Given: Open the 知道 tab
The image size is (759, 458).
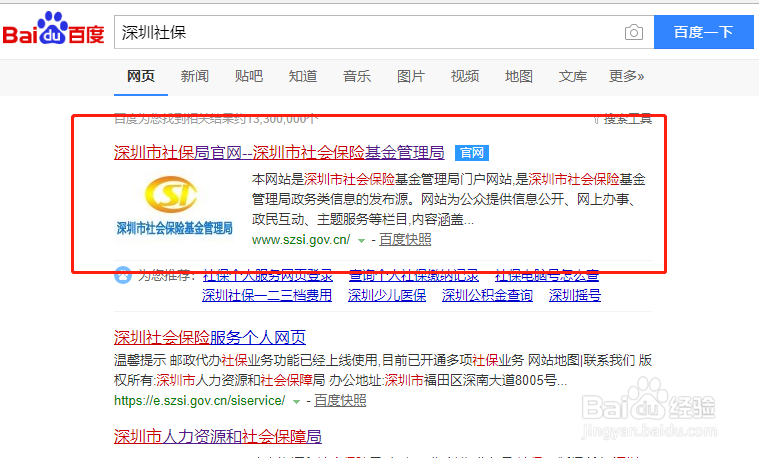Looking at the screenshot, I should tap(303, 76).
